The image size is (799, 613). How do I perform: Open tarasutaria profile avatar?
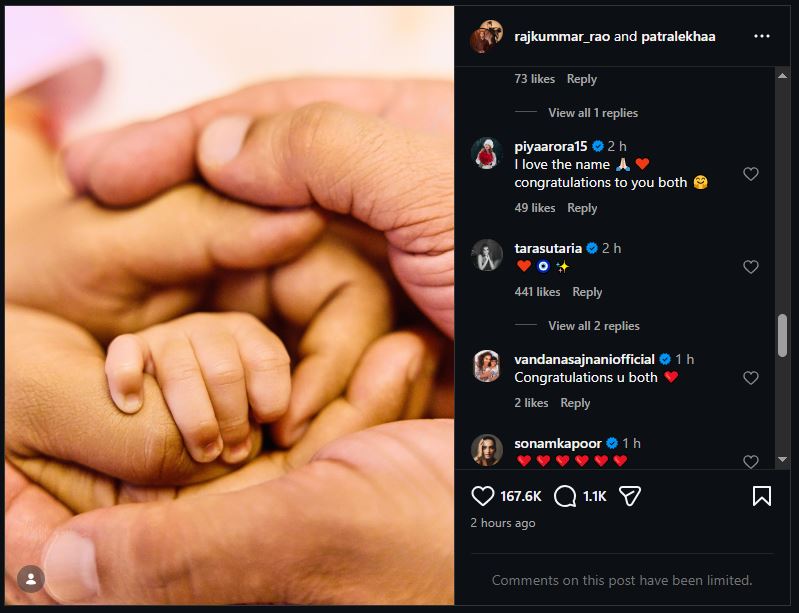(486, 255)
